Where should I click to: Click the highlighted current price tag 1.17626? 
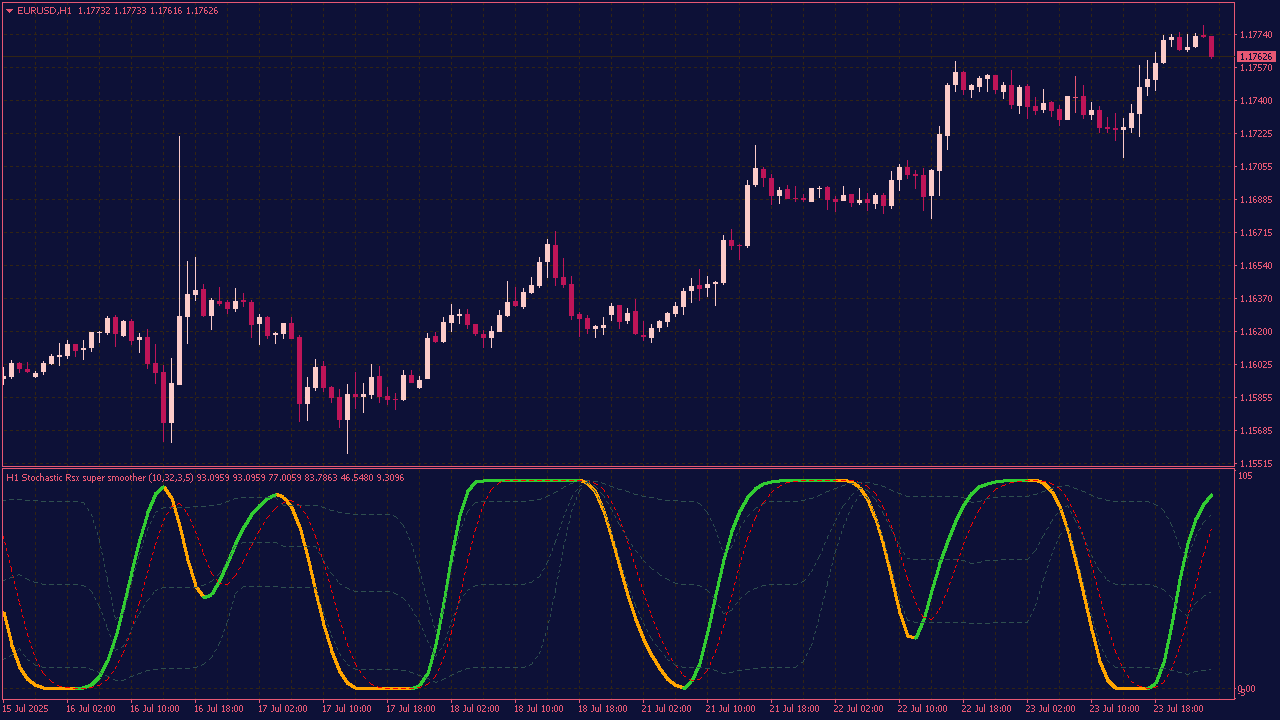tap(1255, 56)
